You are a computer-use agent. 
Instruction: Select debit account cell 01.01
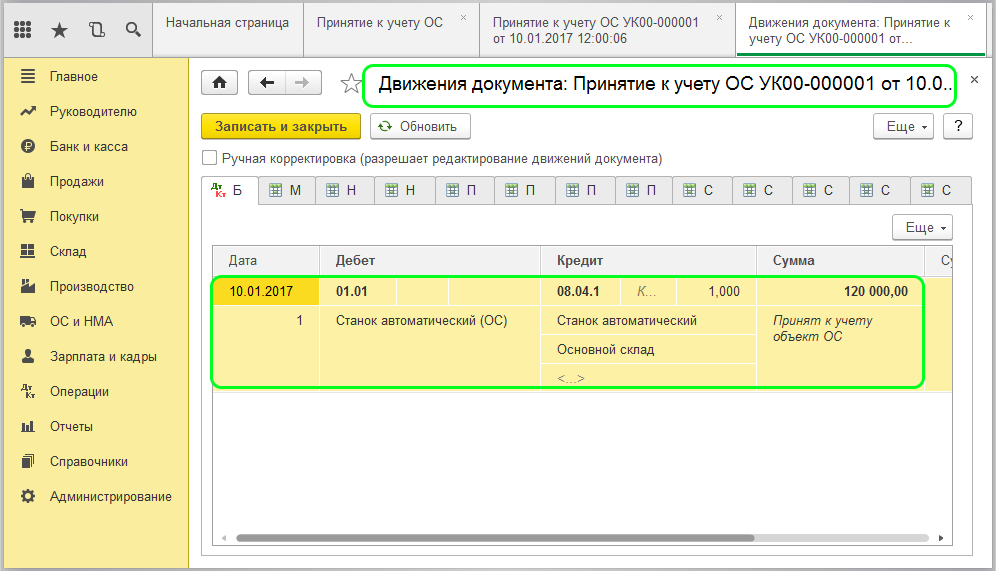(x=358, y=291)
